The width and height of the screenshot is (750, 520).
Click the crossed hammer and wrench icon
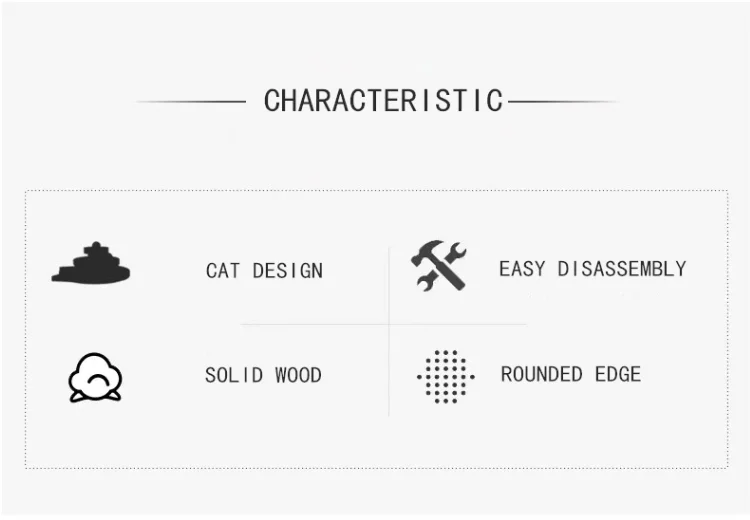pos(439,267)
